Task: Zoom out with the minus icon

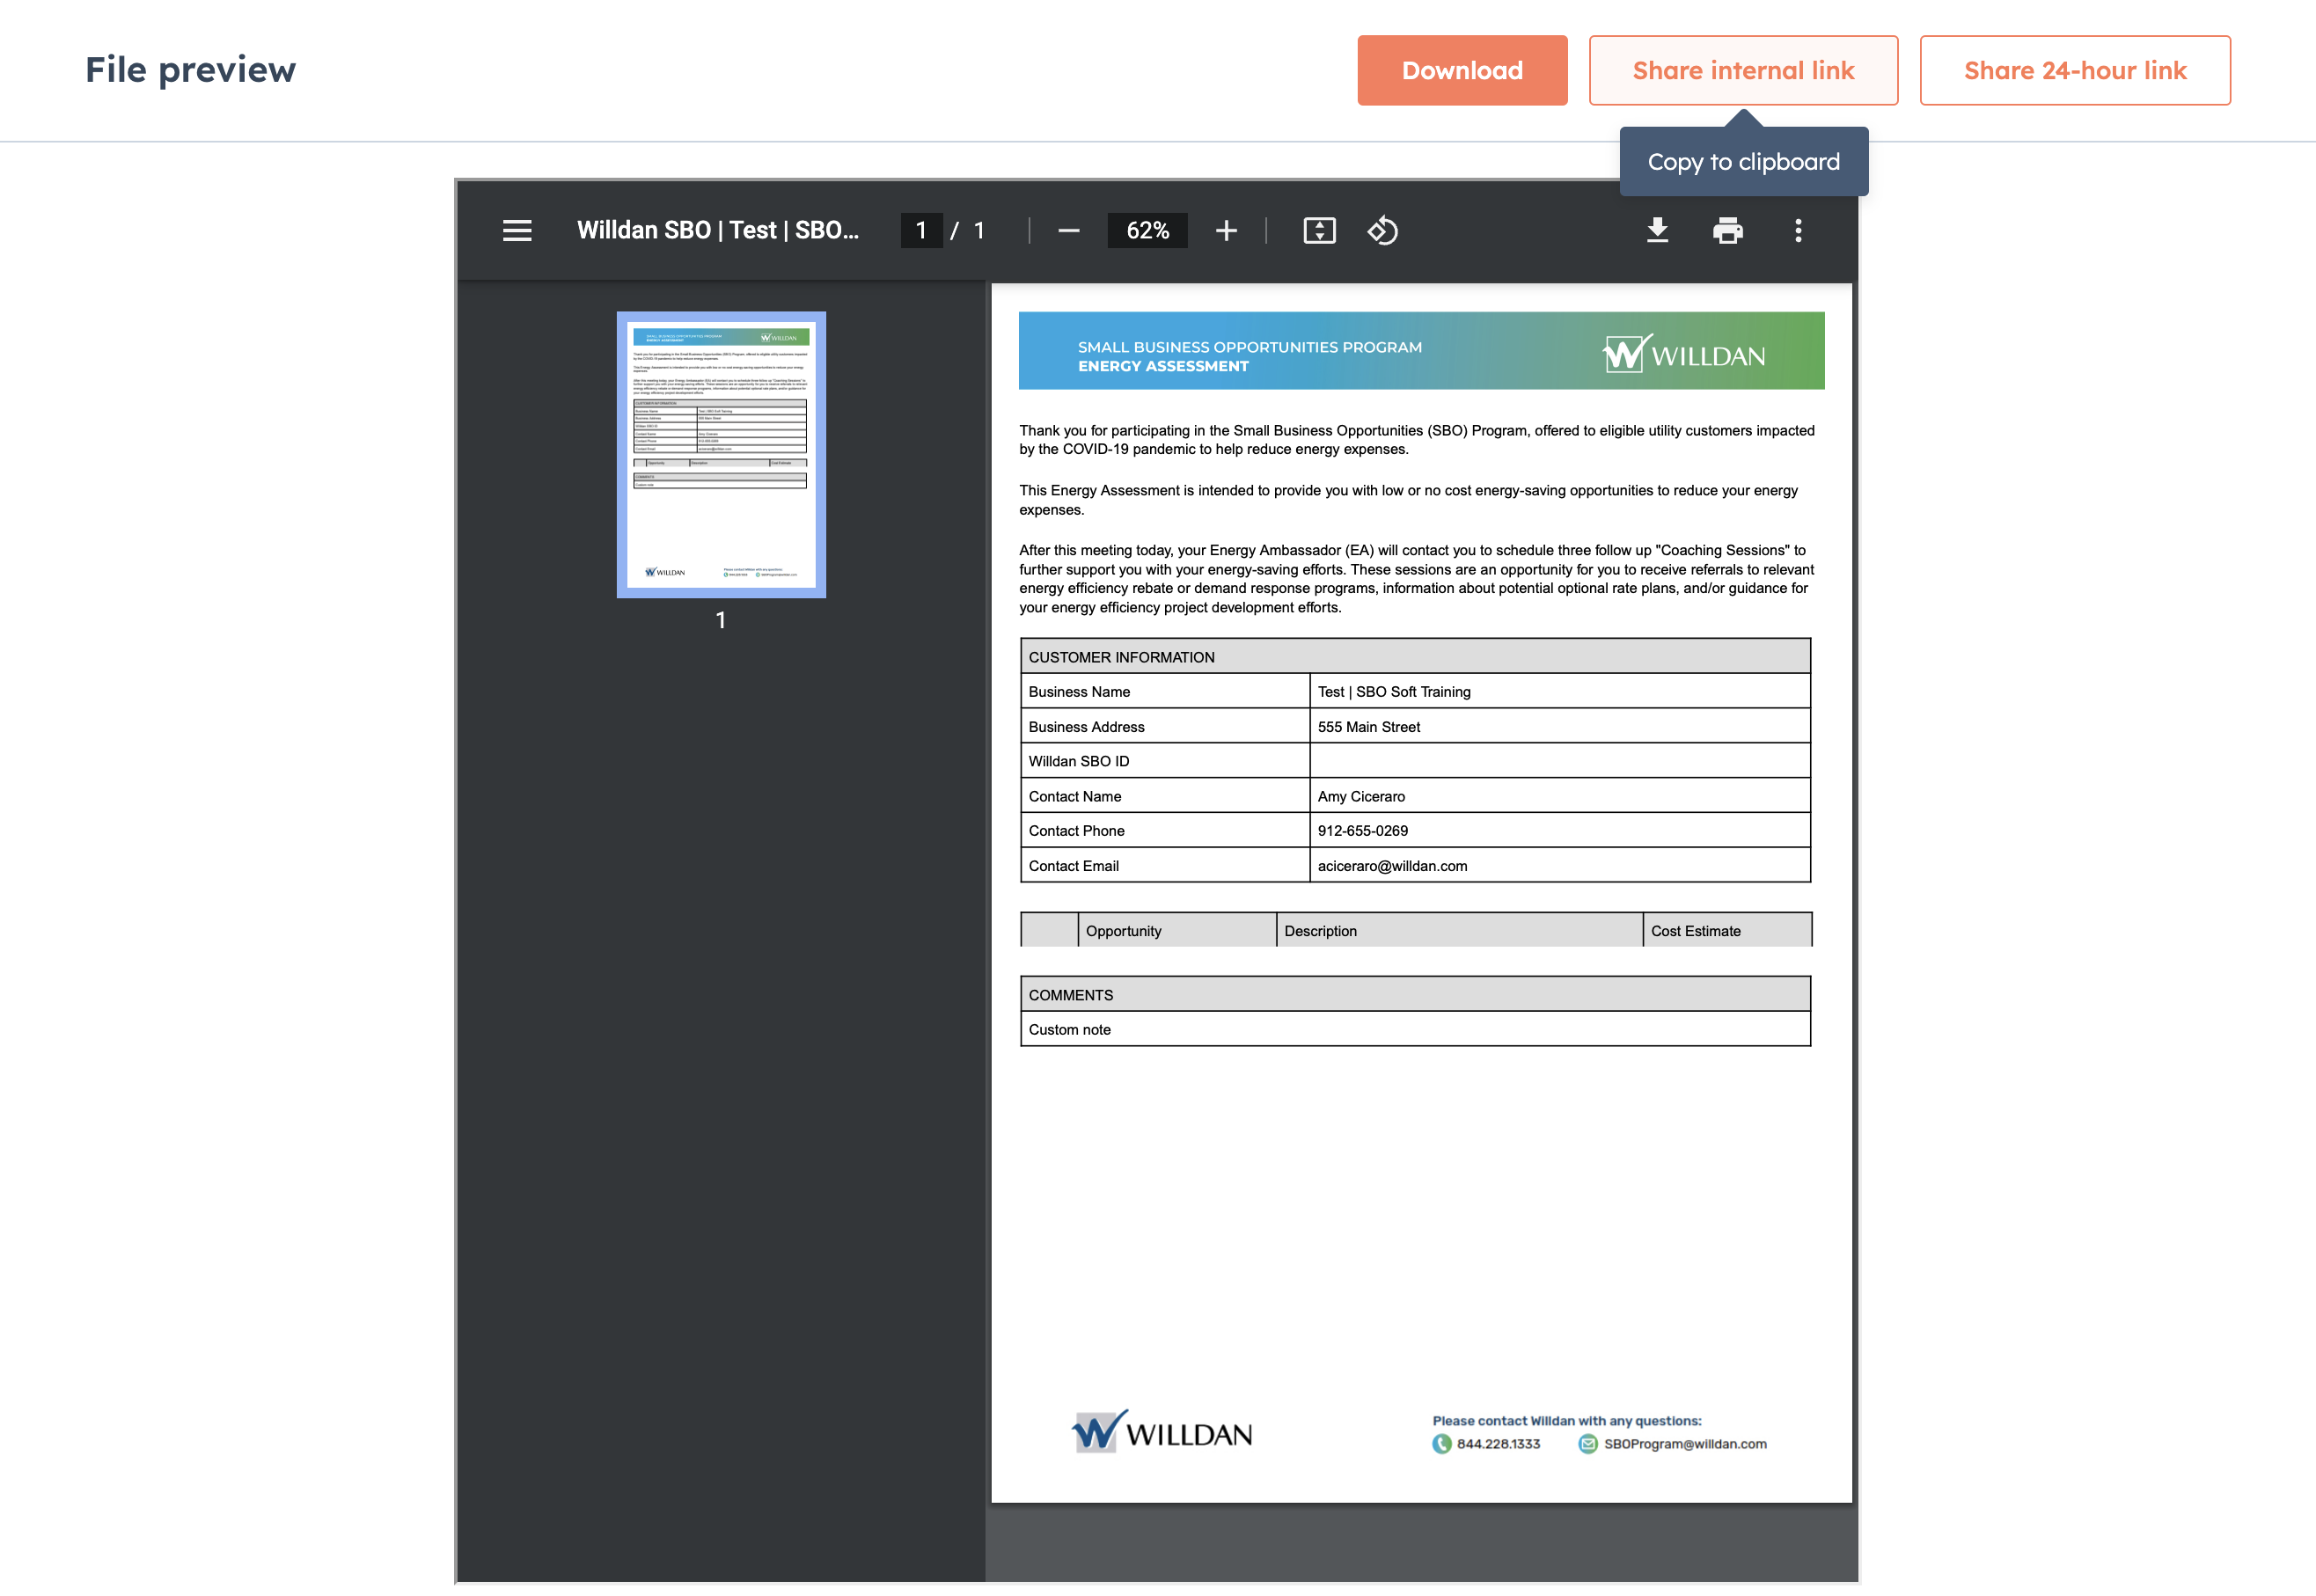Action: point(1068,231)
